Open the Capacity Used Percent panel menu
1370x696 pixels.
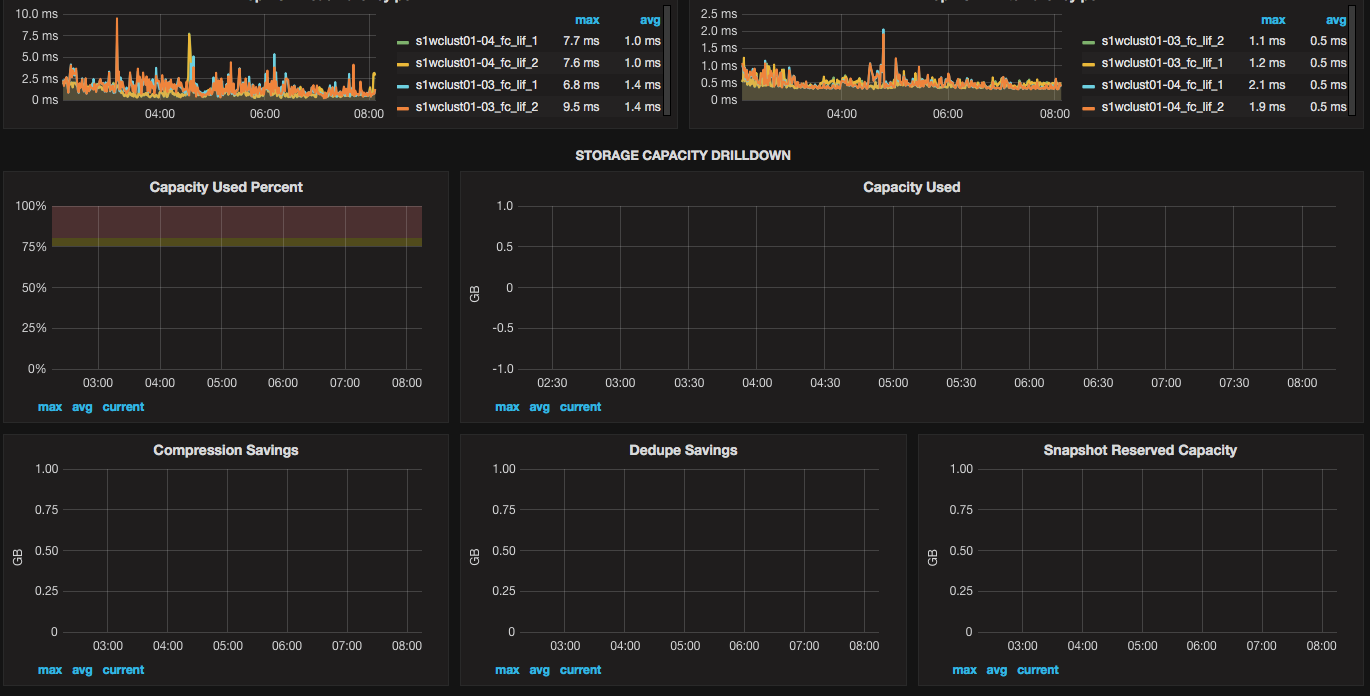(226, 187)
